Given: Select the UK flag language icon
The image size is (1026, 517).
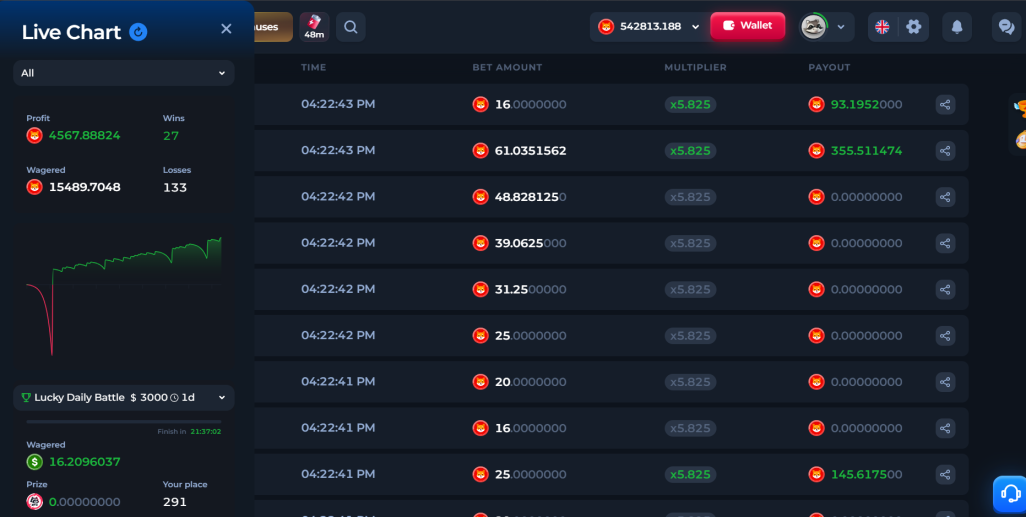Looking at the screenshot, I should point(882,27).
